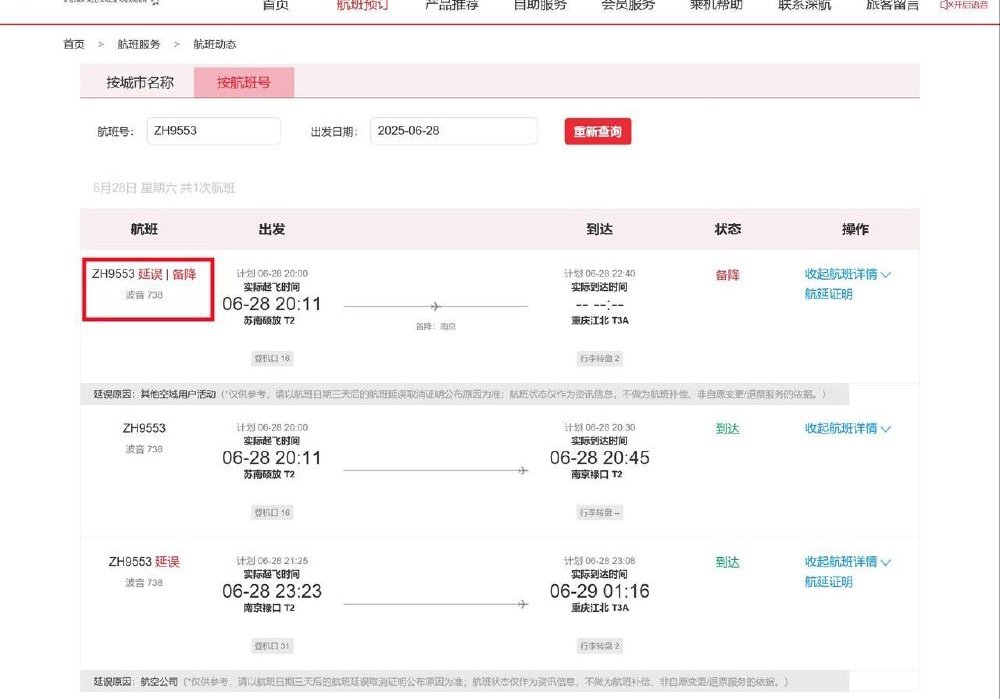
Task: Click the scheduled arrival 计划 06-28 20:30
Action: click(x=599, y=427)
